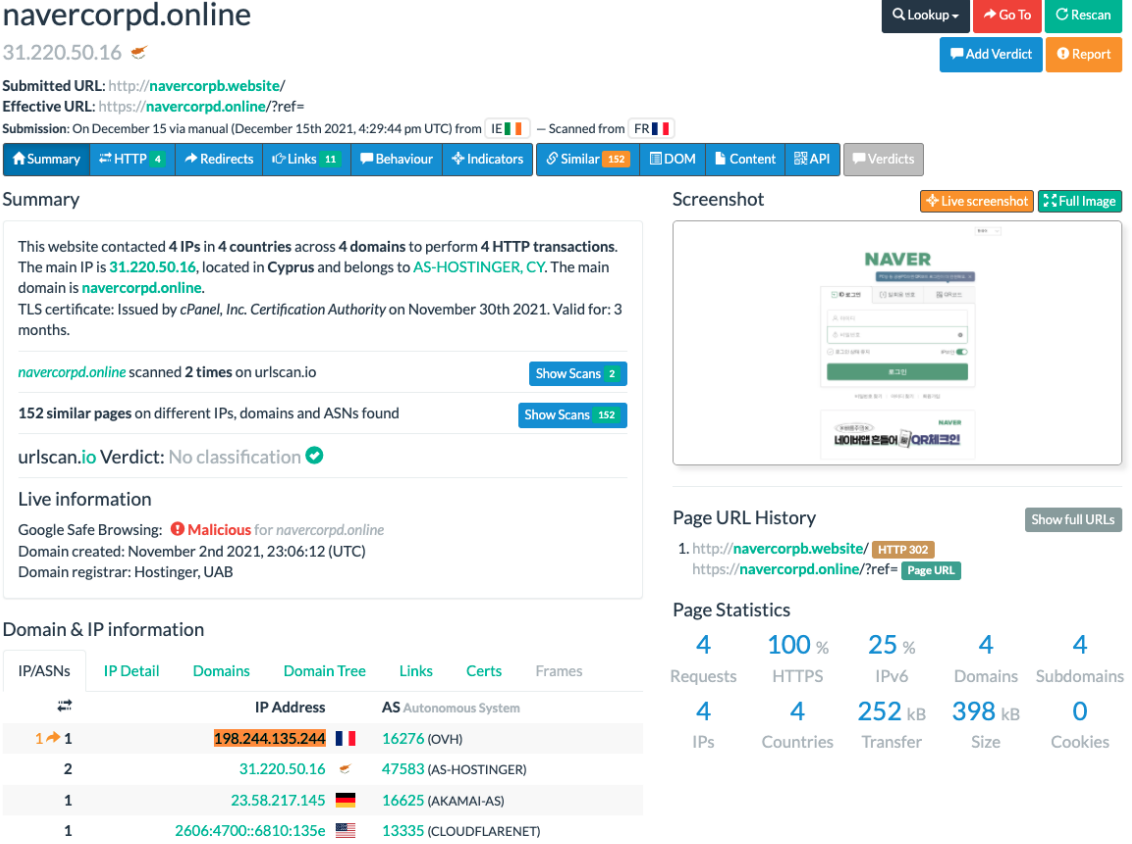Click the 398 kB Size statistic
Image resolution: width=1132 pixels, height=844 pixels.
985,725
